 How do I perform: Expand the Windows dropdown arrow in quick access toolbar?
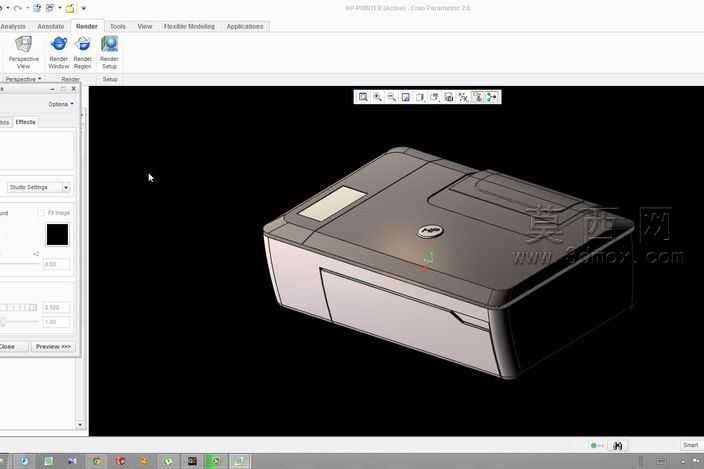click(x=59, y=8)
